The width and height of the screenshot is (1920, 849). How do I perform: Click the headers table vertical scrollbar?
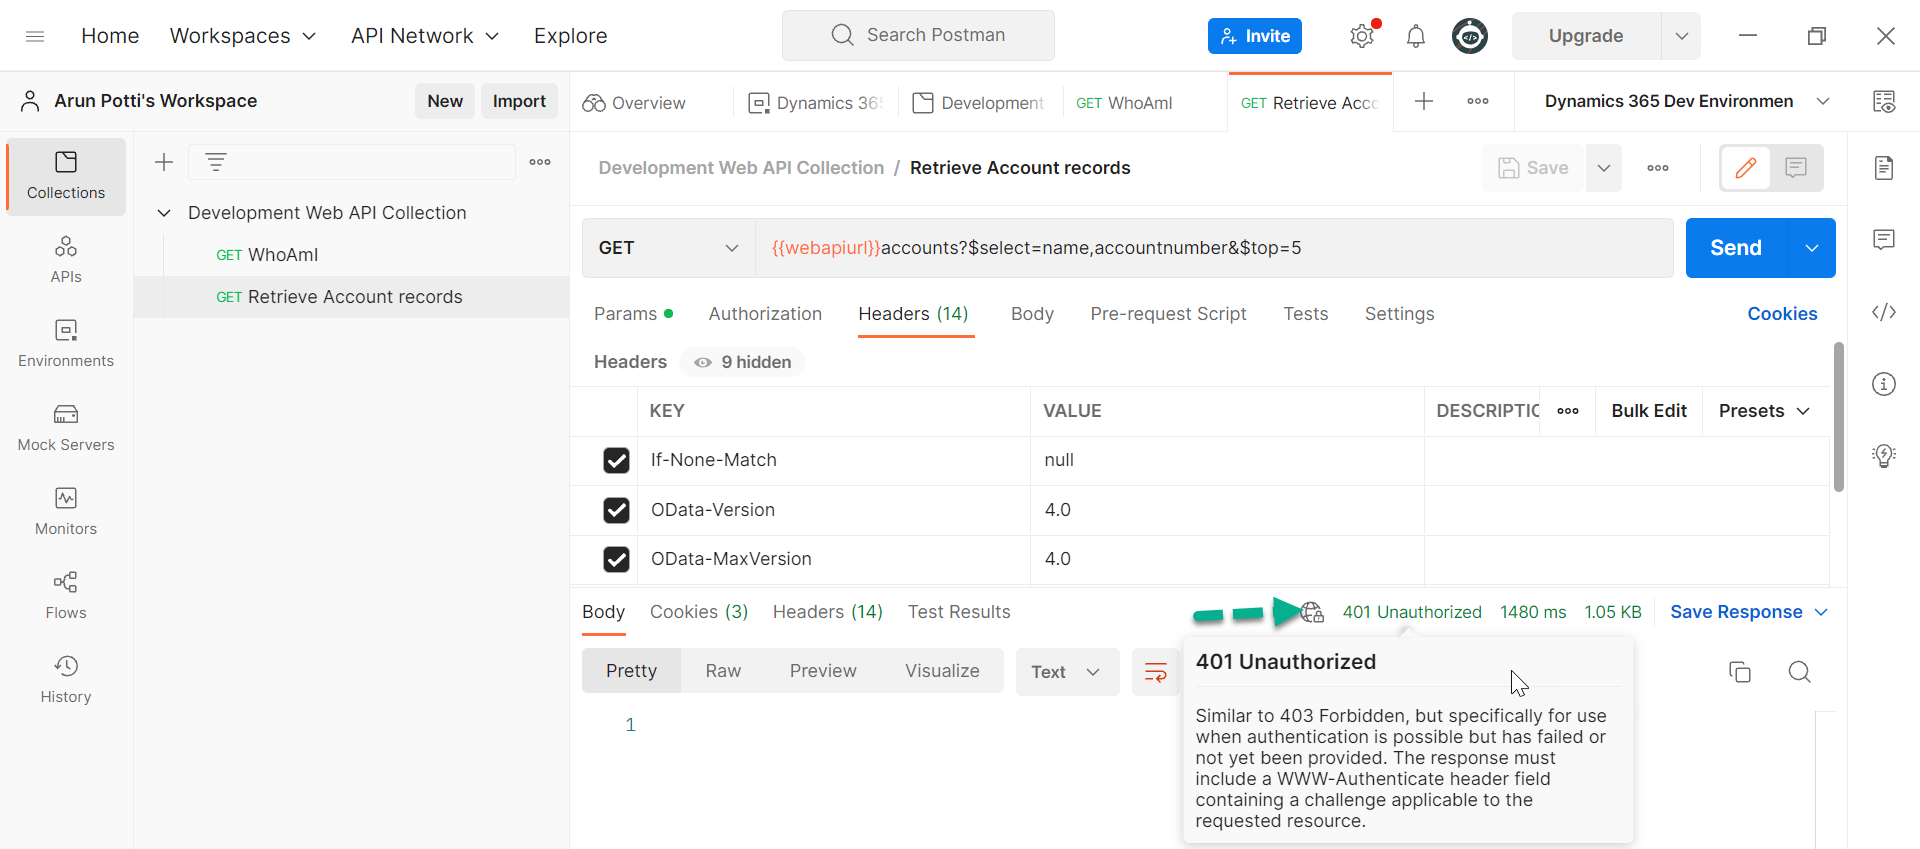1838,417
